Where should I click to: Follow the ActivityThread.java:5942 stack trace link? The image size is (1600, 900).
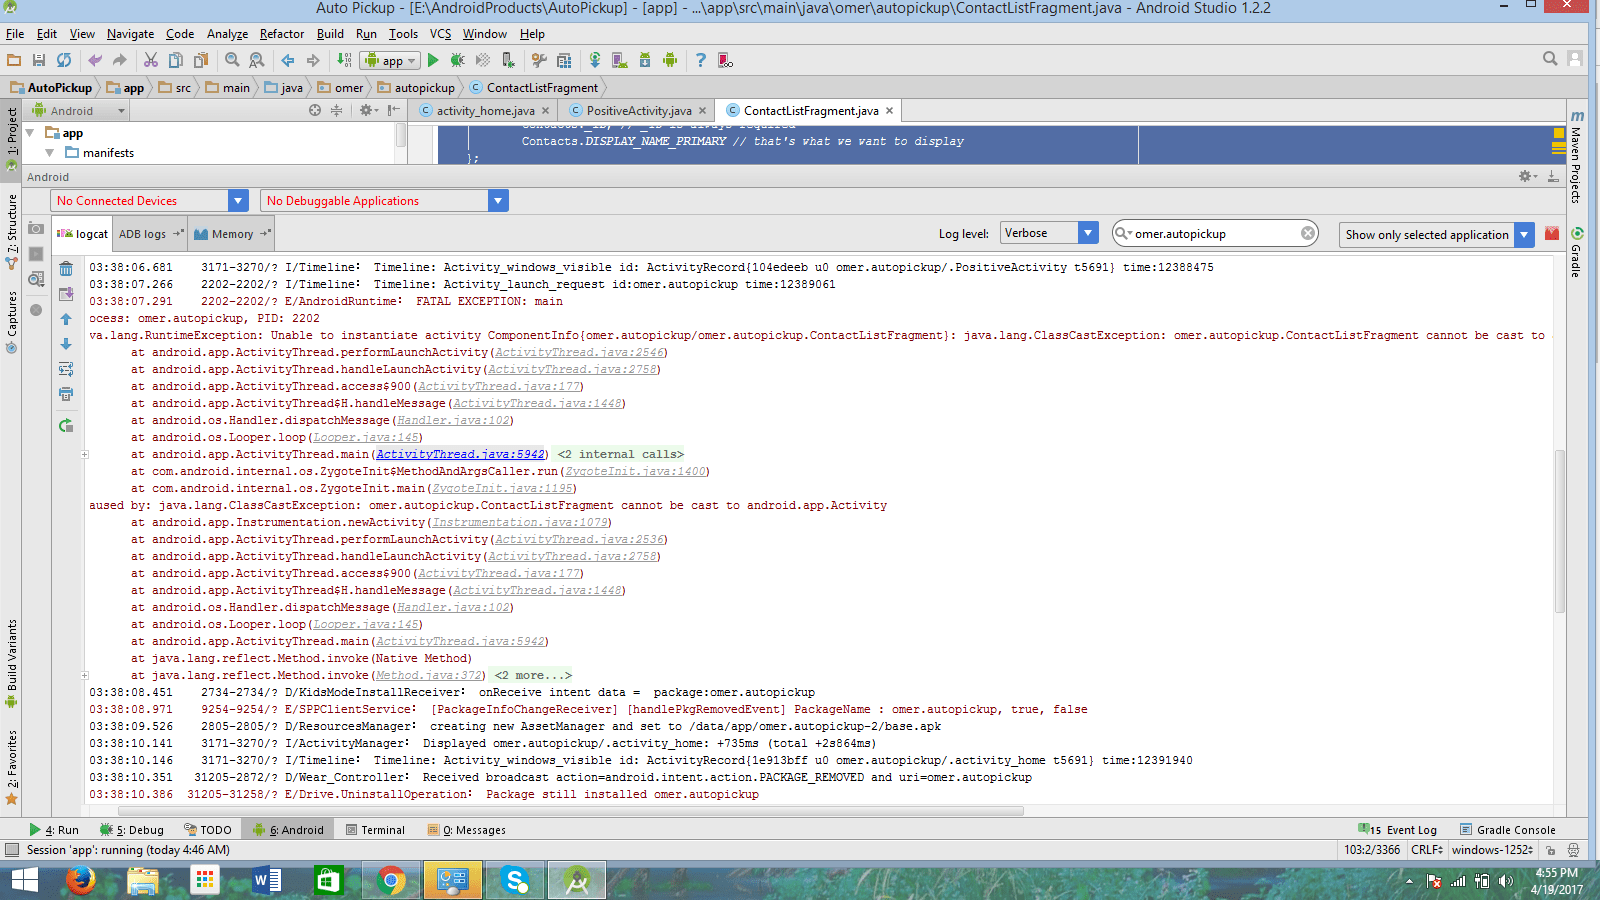click(x=459, y=454)
